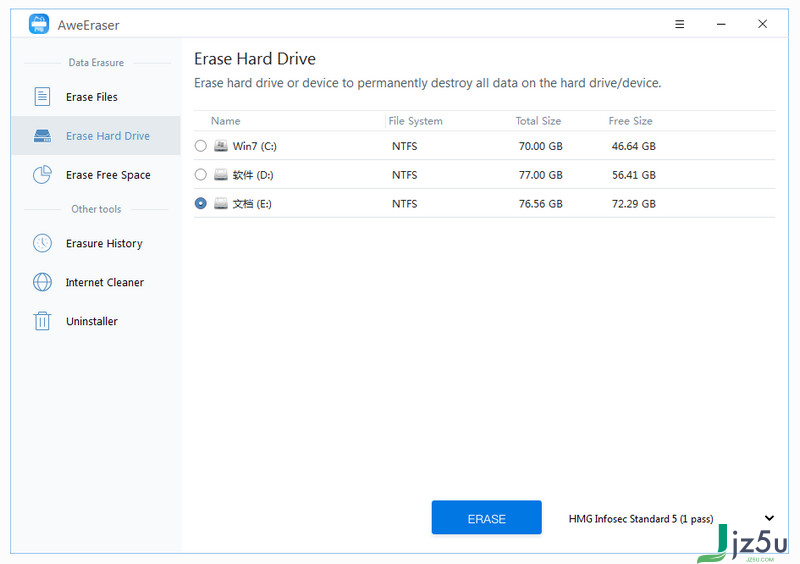The width and height of the screenshot is (800, 564).
Task: Click the 77.00 GB total size cell
Action: (540, 175)
